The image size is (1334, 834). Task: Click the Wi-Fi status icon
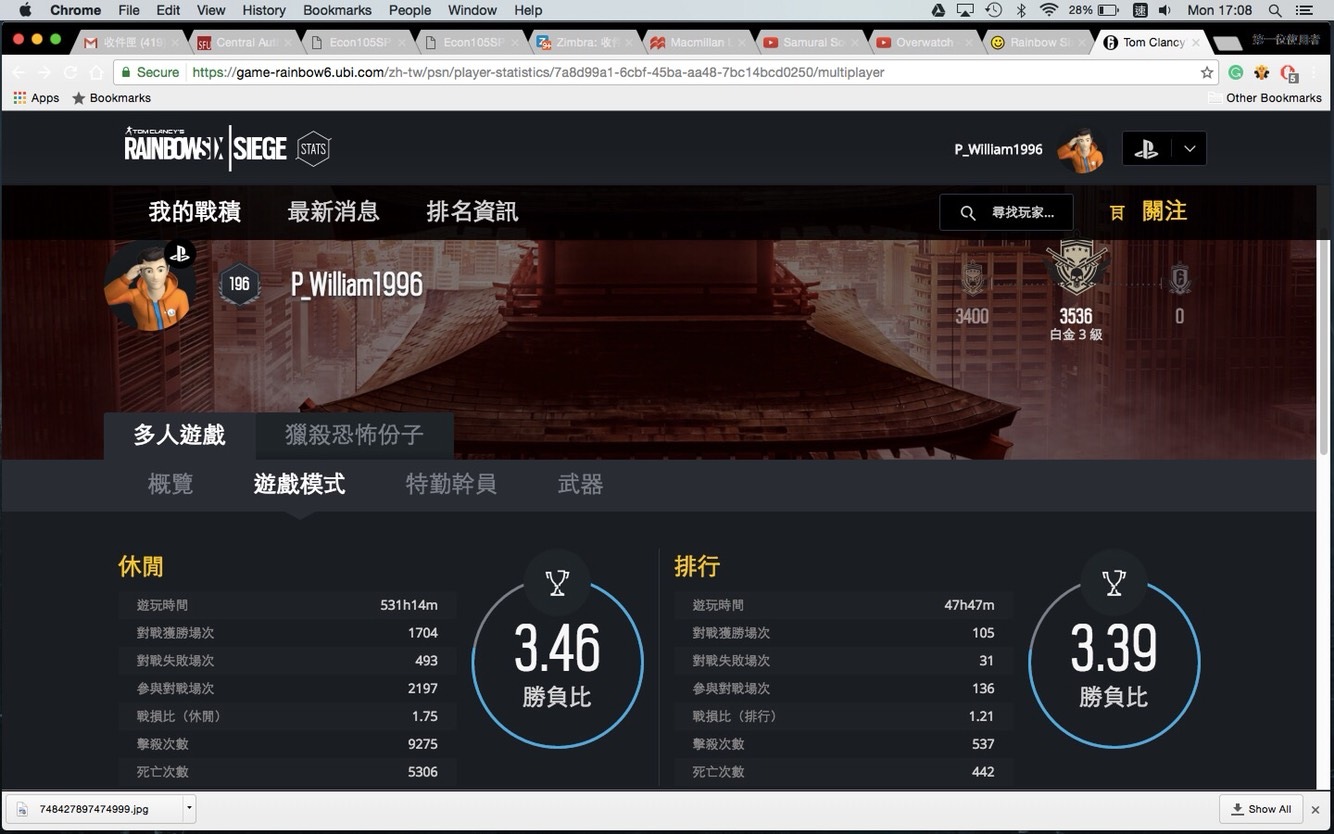tap(1049, 10)
